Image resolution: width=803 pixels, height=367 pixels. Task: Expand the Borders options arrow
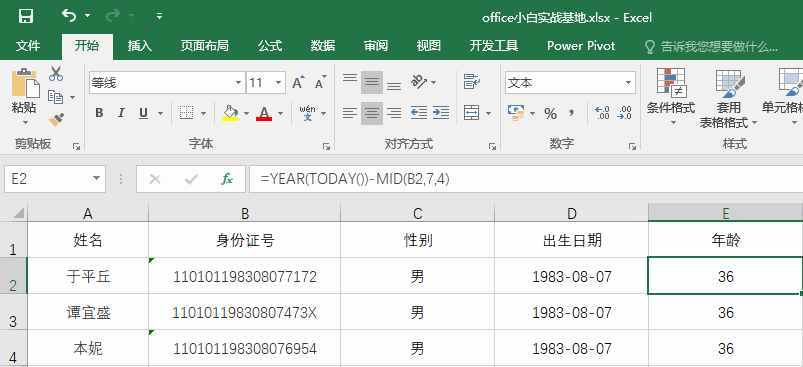coord(203,113)
